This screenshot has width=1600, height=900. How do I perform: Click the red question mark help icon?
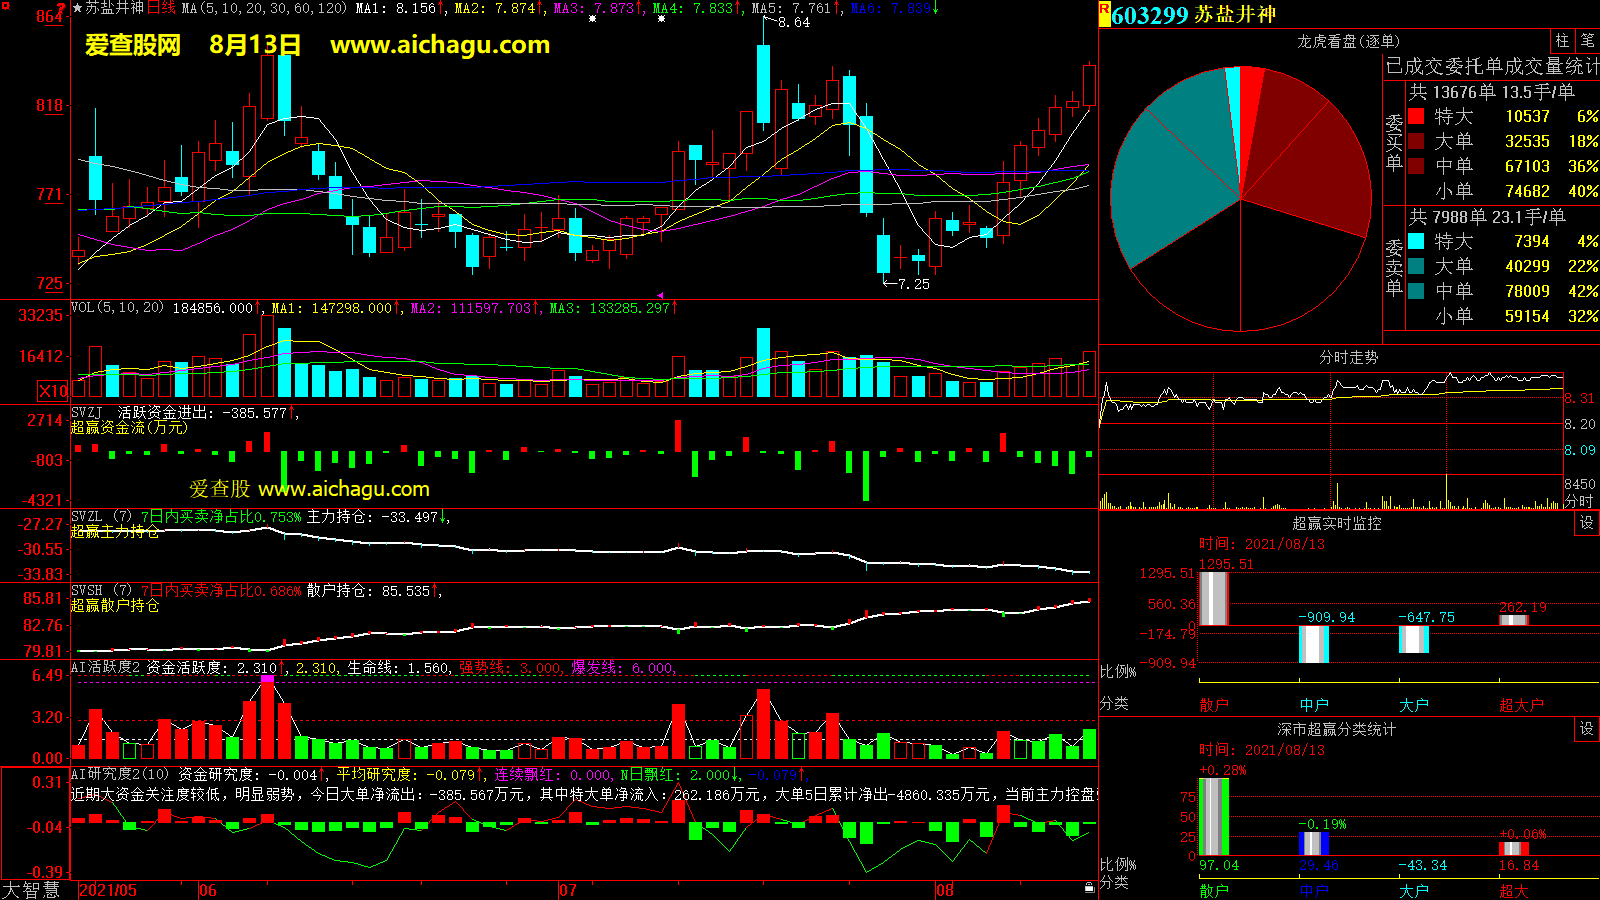[62, 8]
